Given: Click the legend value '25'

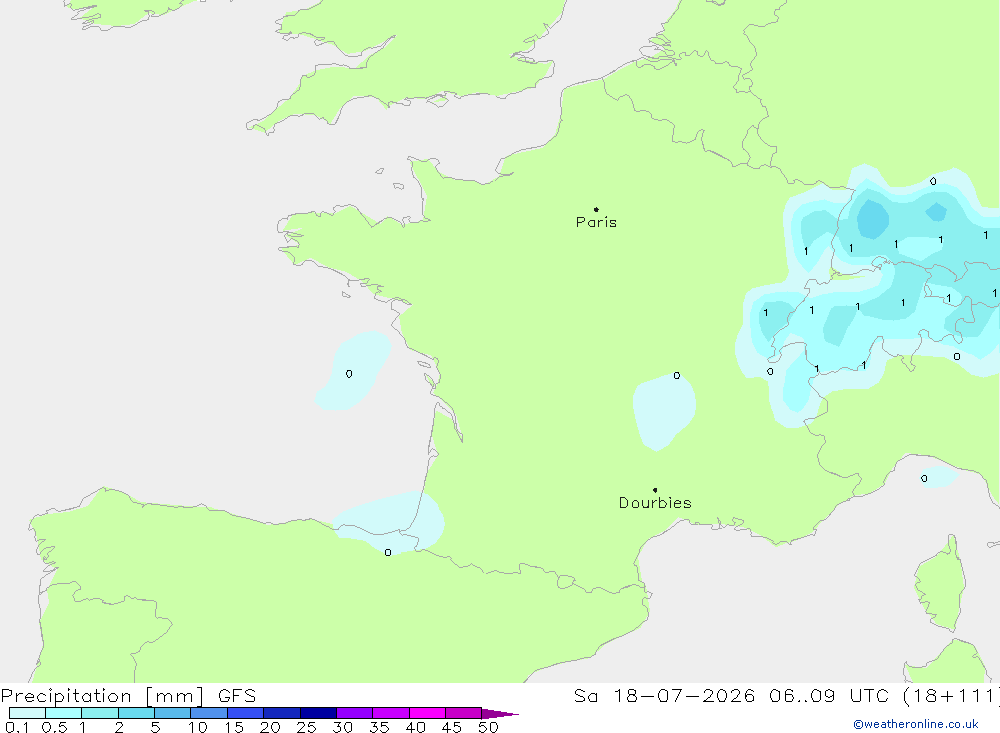Looking at the screenshot, I should (x=307, y=727).
